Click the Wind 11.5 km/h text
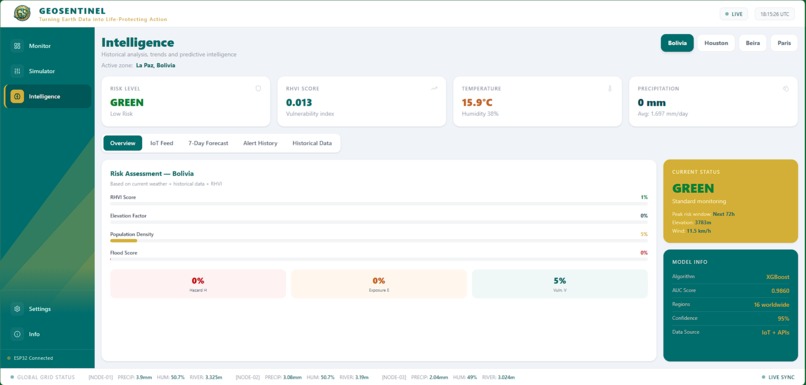This screenshot has height=385, width=806. tap(692, 231)
